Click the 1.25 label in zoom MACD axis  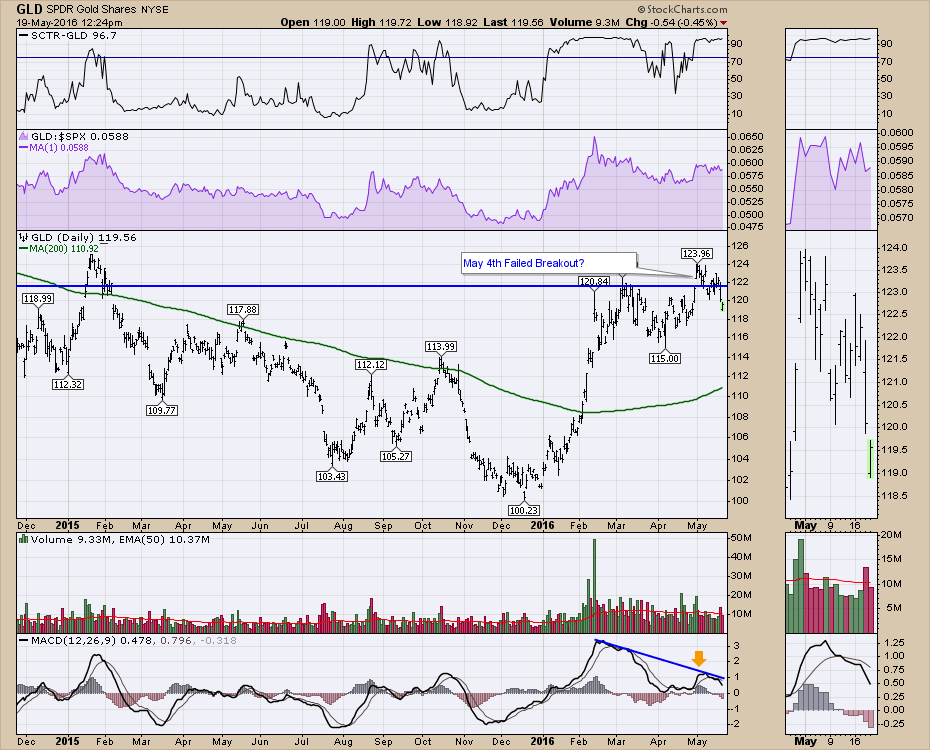894,643
